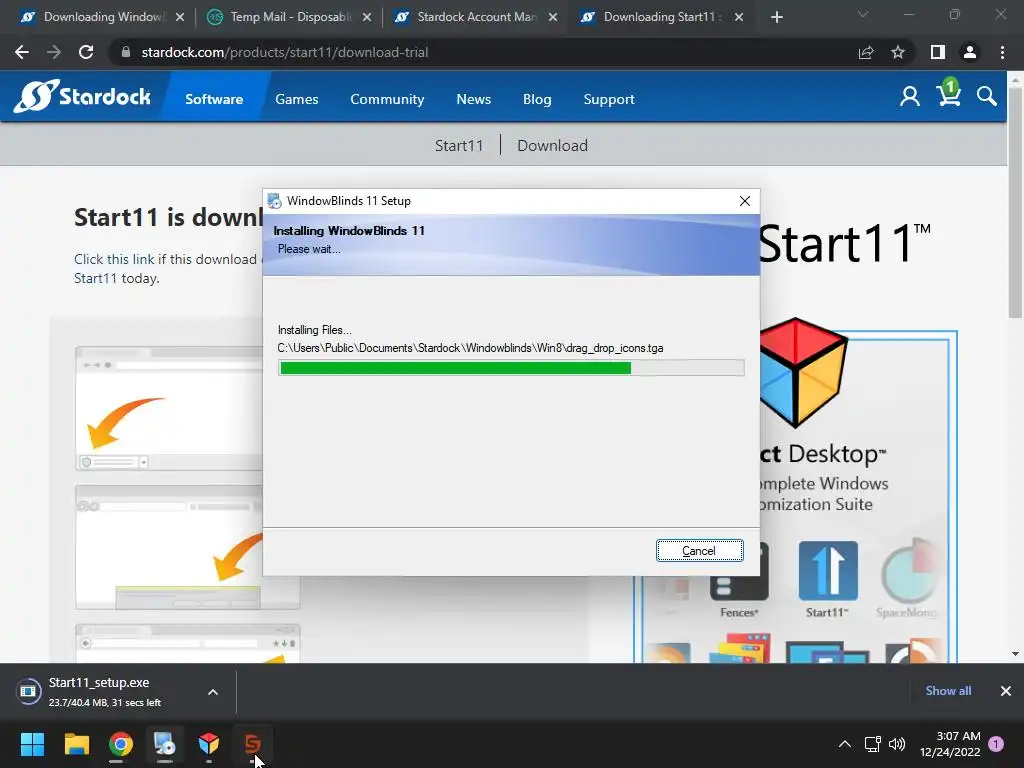Click the Download breadcrumb link
1024x768 pixels.
[552, 146]
